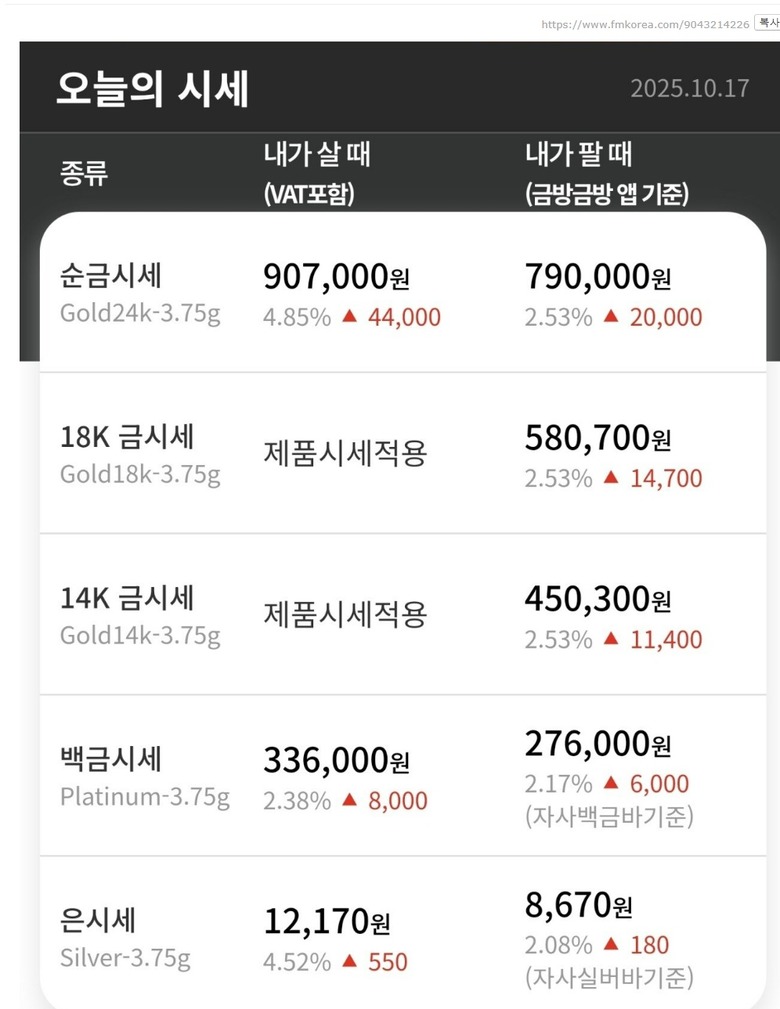Click the red up-triangle beside 550
Viewport: 780px width, 1009px height.
coord(349,961)
